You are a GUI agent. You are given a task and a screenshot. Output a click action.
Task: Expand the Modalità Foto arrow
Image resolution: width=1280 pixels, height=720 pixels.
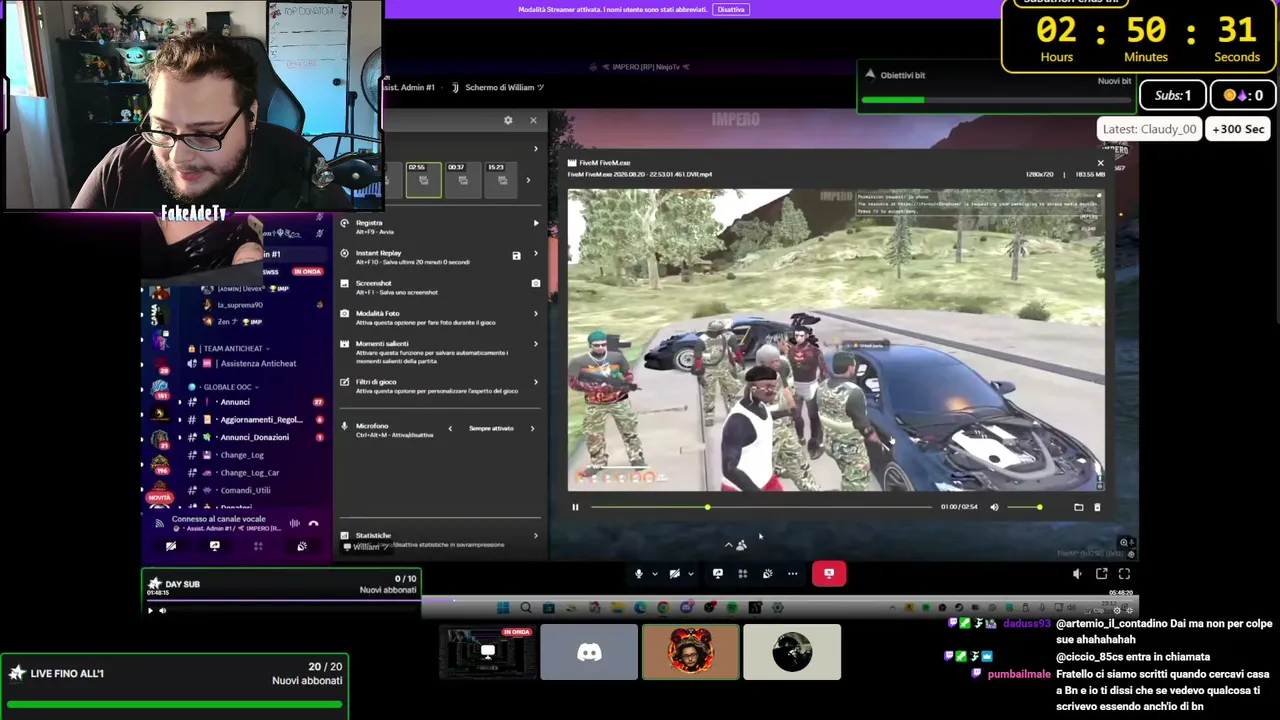(535, 314)
